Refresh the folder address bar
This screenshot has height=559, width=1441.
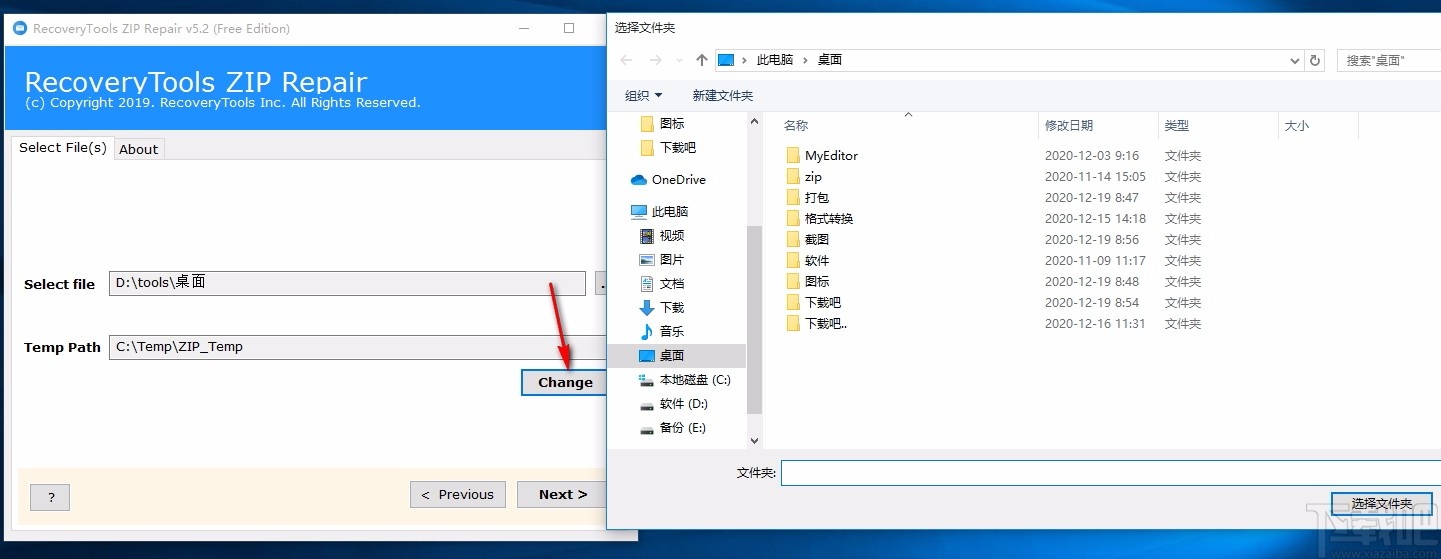click(x=1316, y=60)
